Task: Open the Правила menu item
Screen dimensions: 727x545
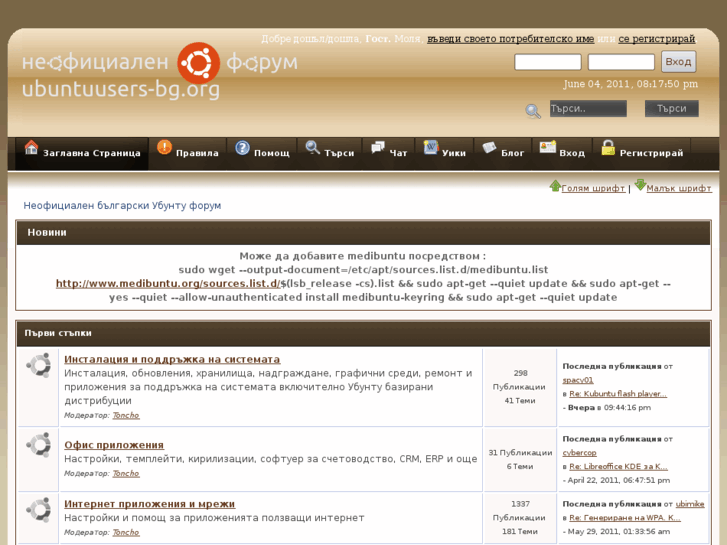Action: [188, 153]
